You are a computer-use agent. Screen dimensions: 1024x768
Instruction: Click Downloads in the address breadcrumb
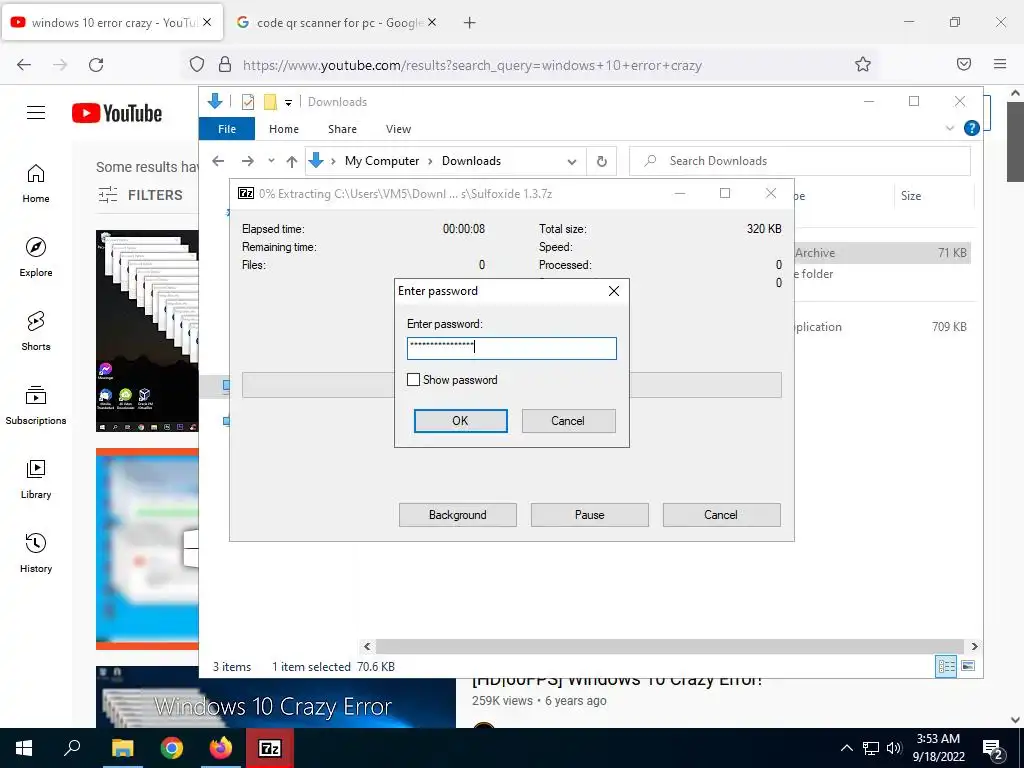(x=472, y=161)
